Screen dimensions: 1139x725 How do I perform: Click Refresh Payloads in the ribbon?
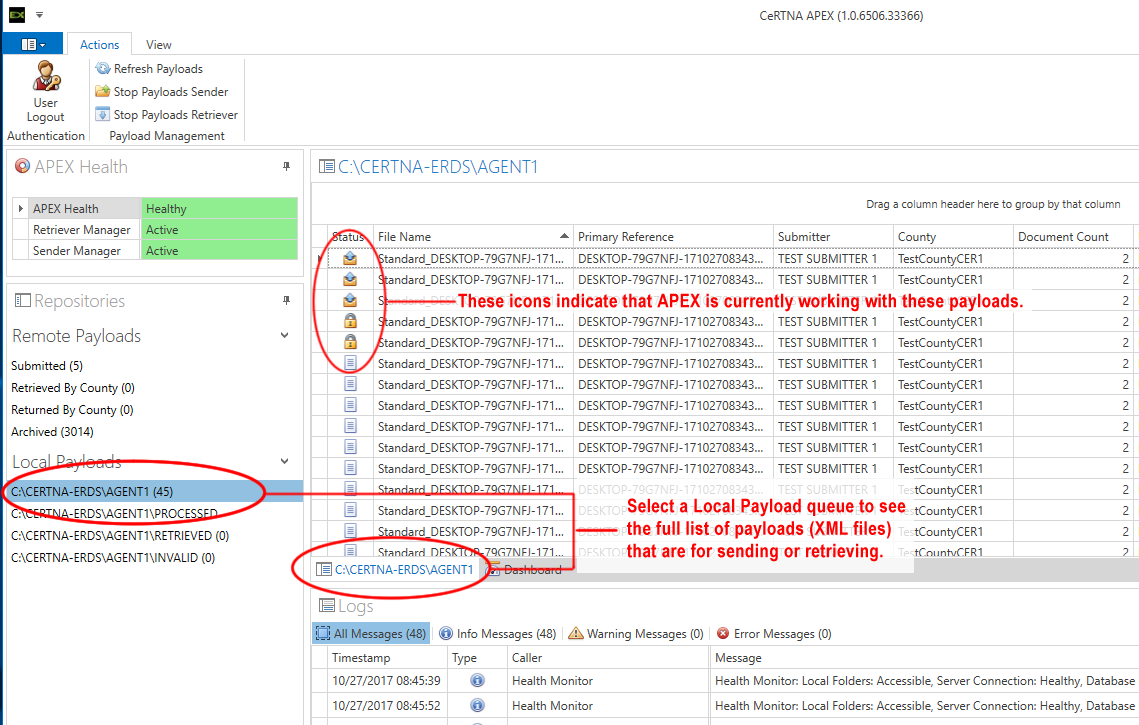click(149, 69)
